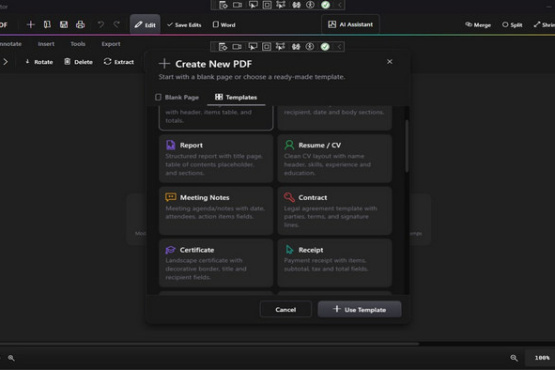
Task: Click the template list vertical scrollbar
Action: 407,146
